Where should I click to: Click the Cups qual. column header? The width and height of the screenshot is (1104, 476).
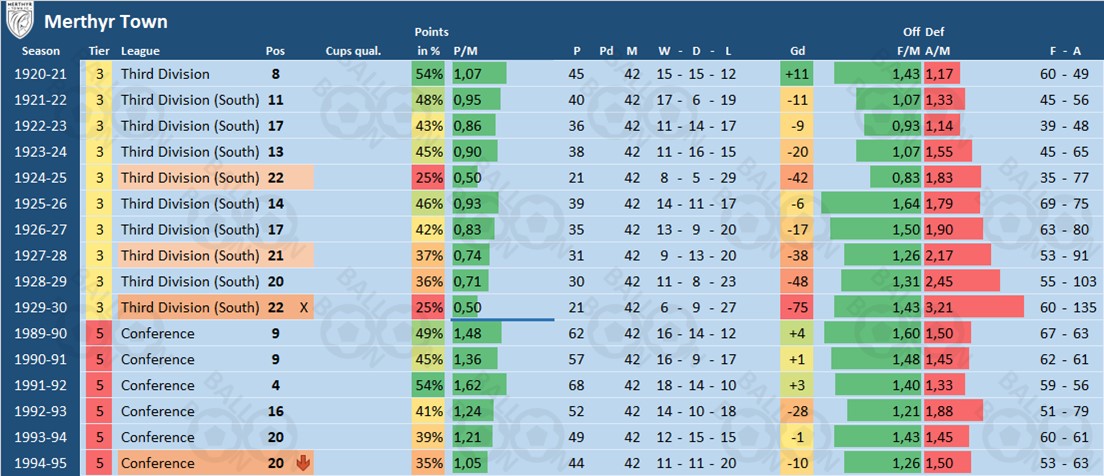[x=352, y=51]
